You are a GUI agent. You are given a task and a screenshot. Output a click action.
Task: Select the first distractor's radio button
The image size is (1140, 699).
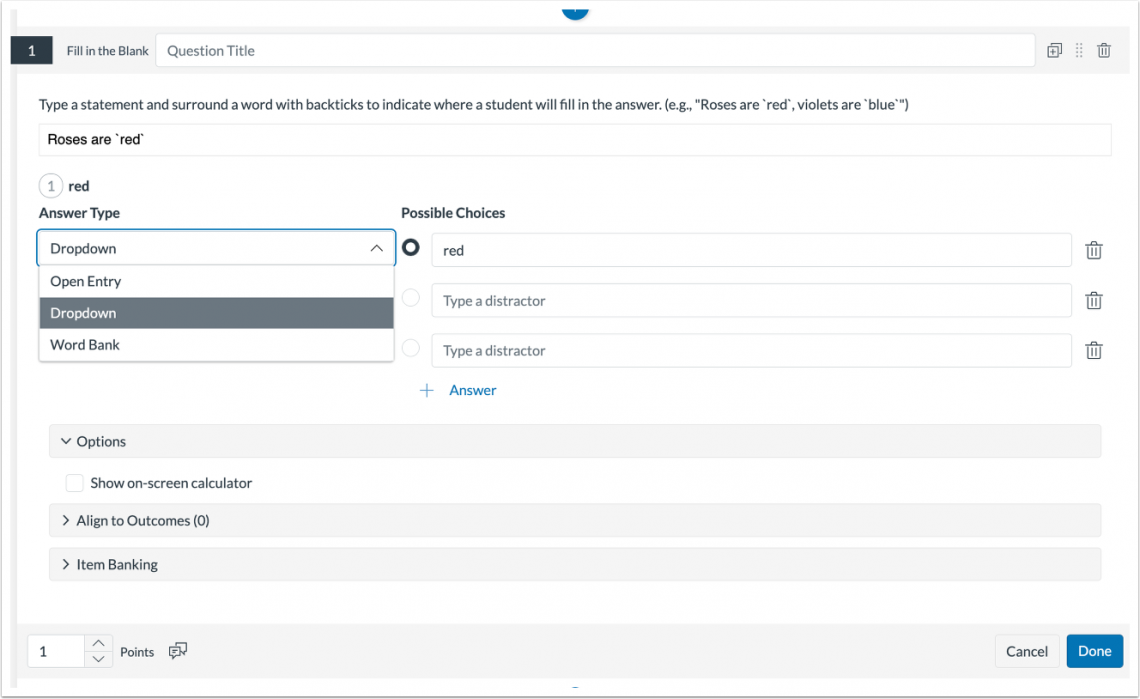[x=411, y=297]
